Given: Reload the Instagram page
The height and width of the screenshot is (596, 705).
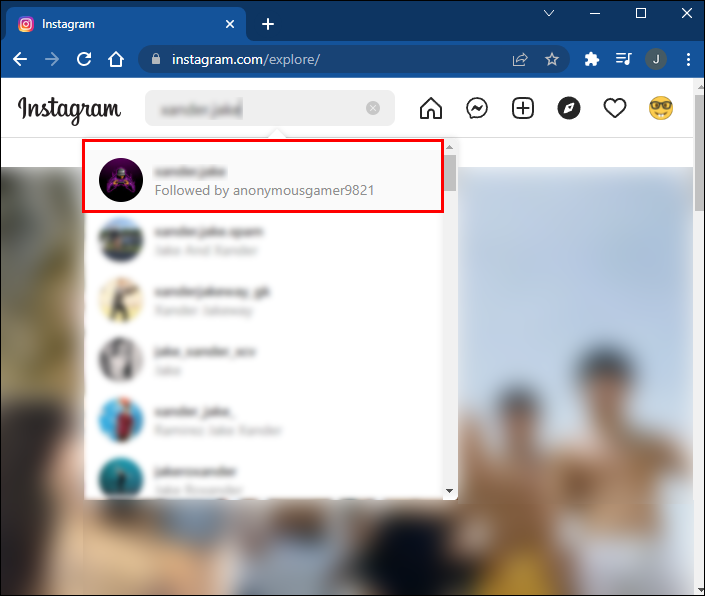Looking at the screenshot, I should tap(84, 59).
